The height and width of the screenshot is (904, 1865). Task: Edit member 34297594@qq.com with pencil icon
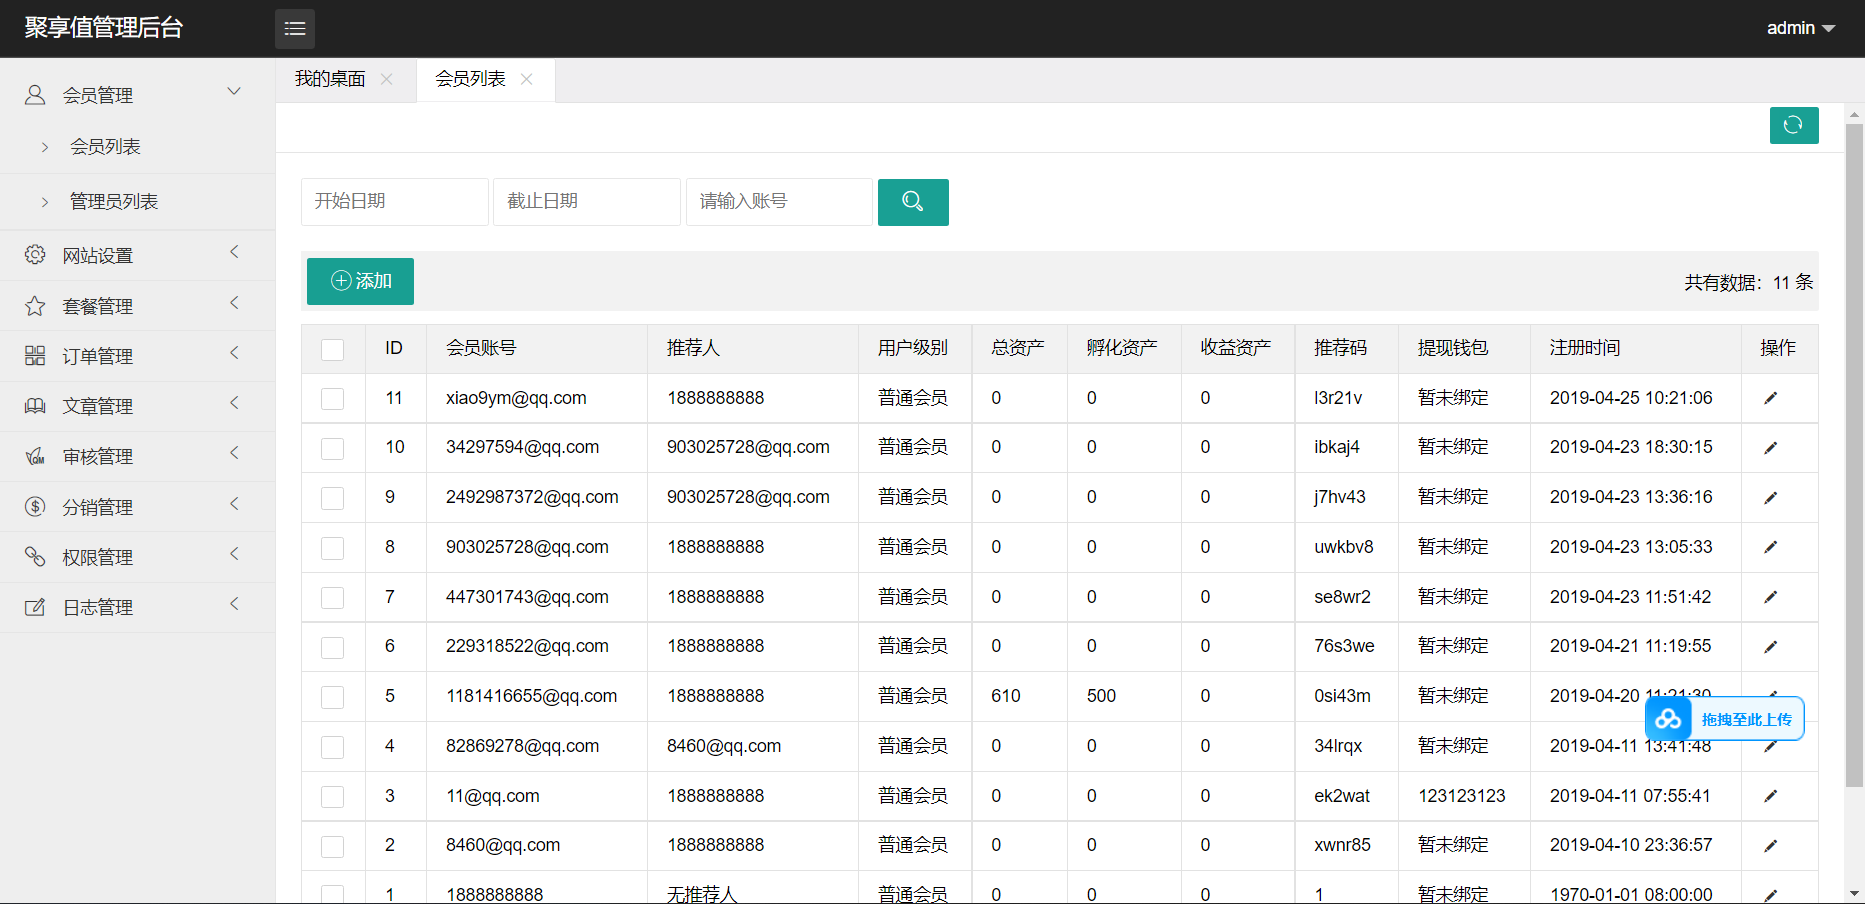(x=1771, y=448)
